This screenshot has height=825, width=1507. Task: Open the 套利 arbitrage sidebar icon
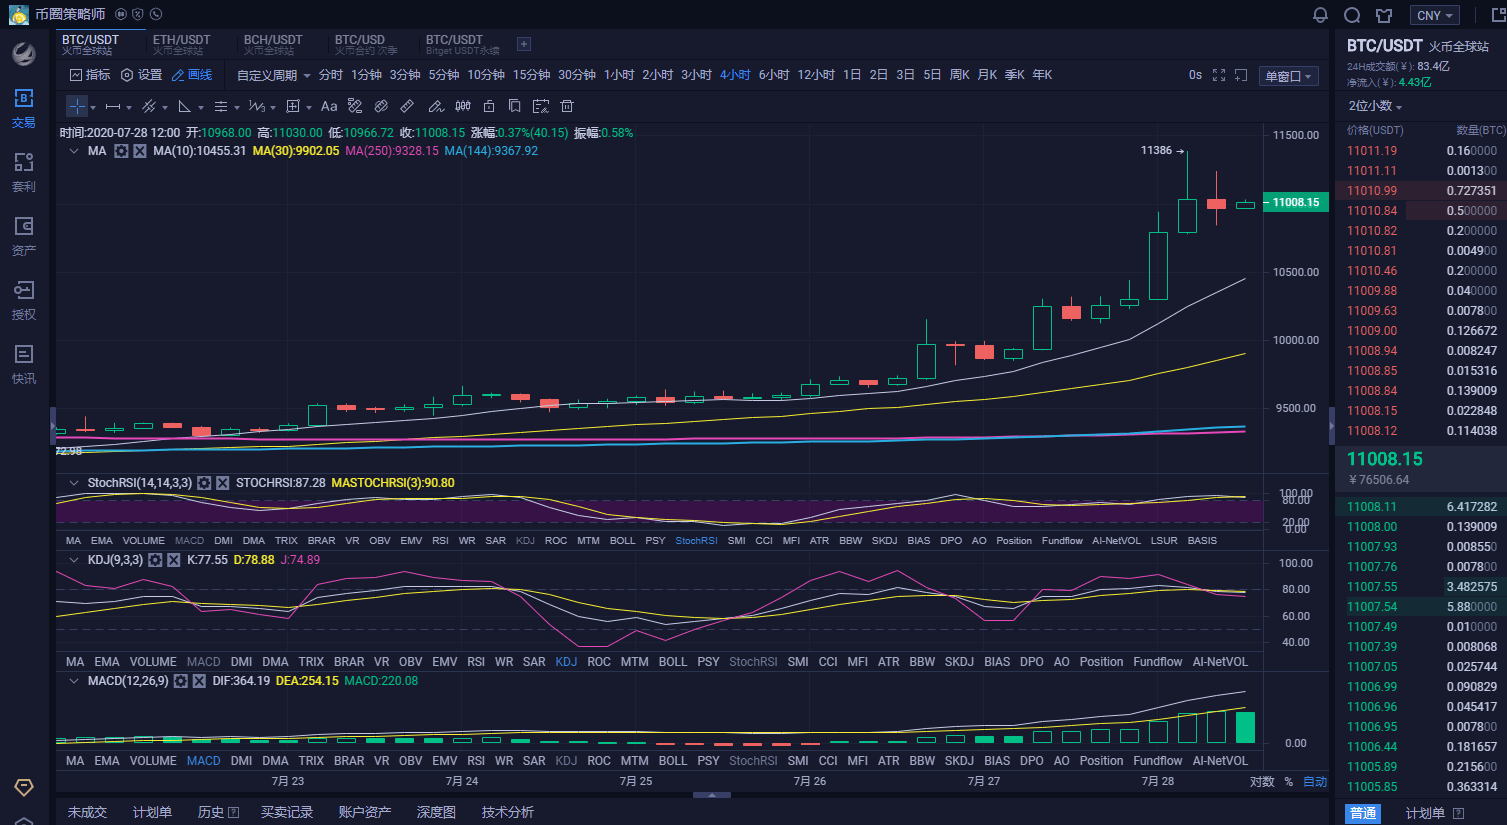[x=24, y=172]
